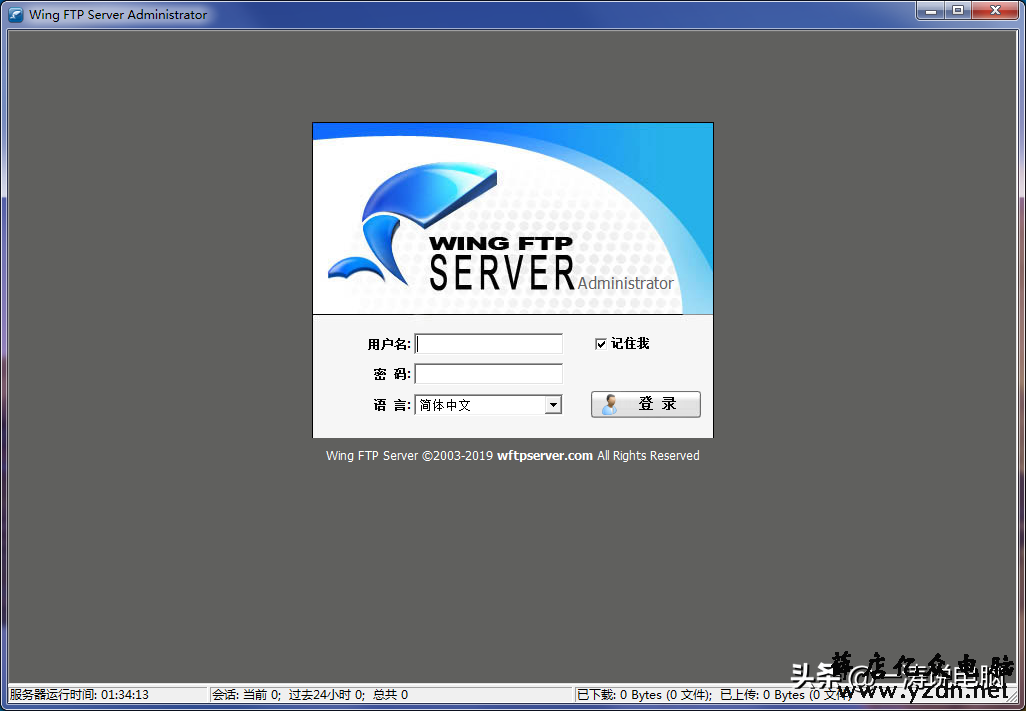The width and height of the screenshot is (1026, 711).
Task: Focus the 用户名 username input field
Action: coord(489,343)
